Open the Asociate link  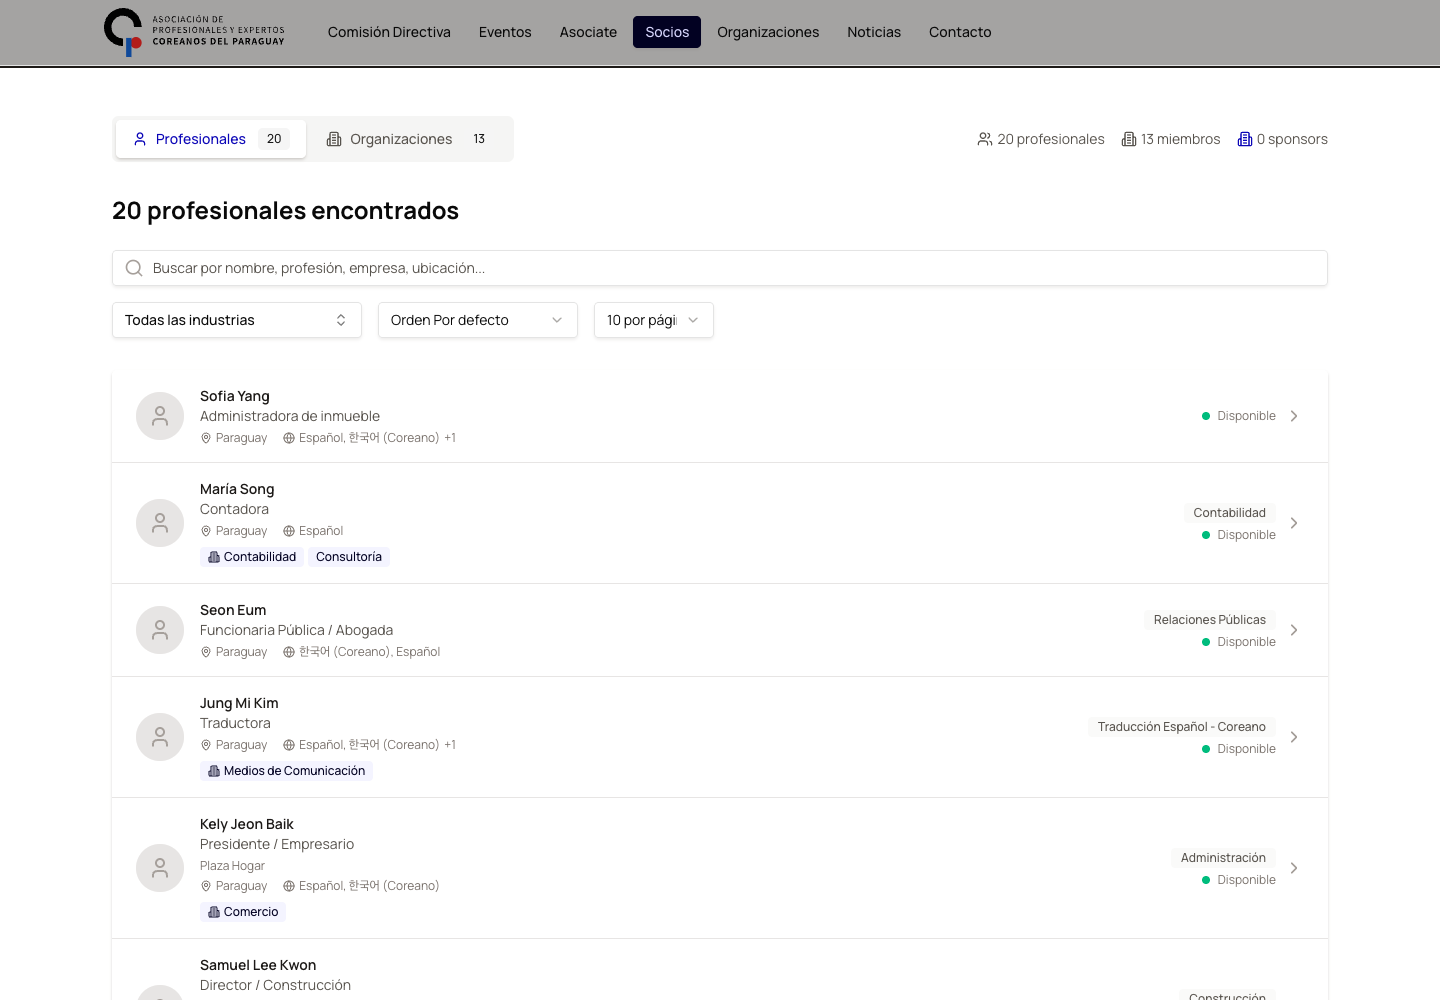[x=588, y=32]
